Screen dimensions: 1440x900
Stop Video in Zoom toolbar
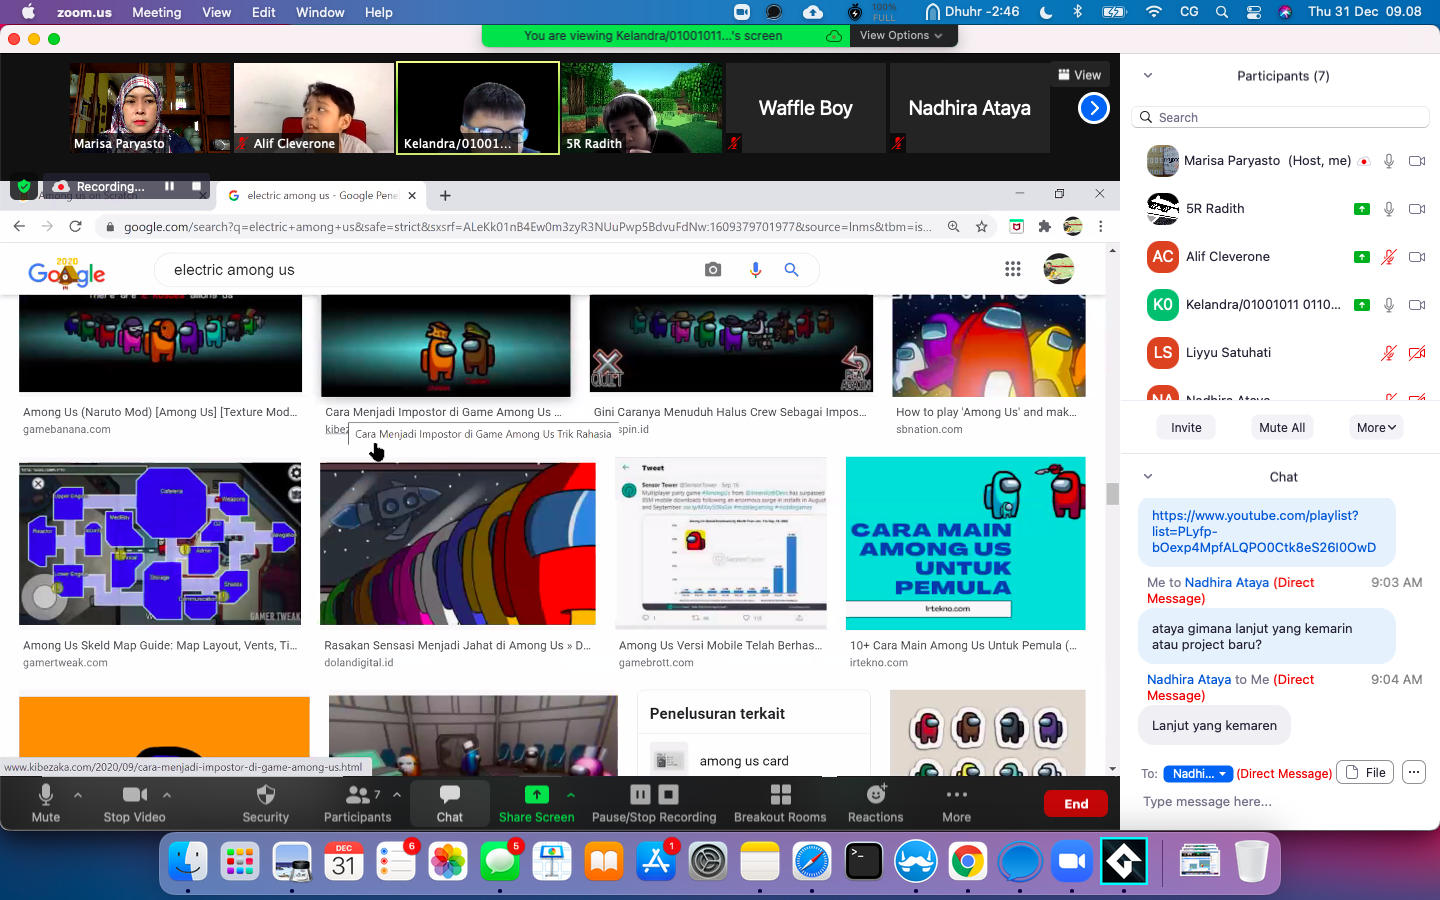[135, 803]
